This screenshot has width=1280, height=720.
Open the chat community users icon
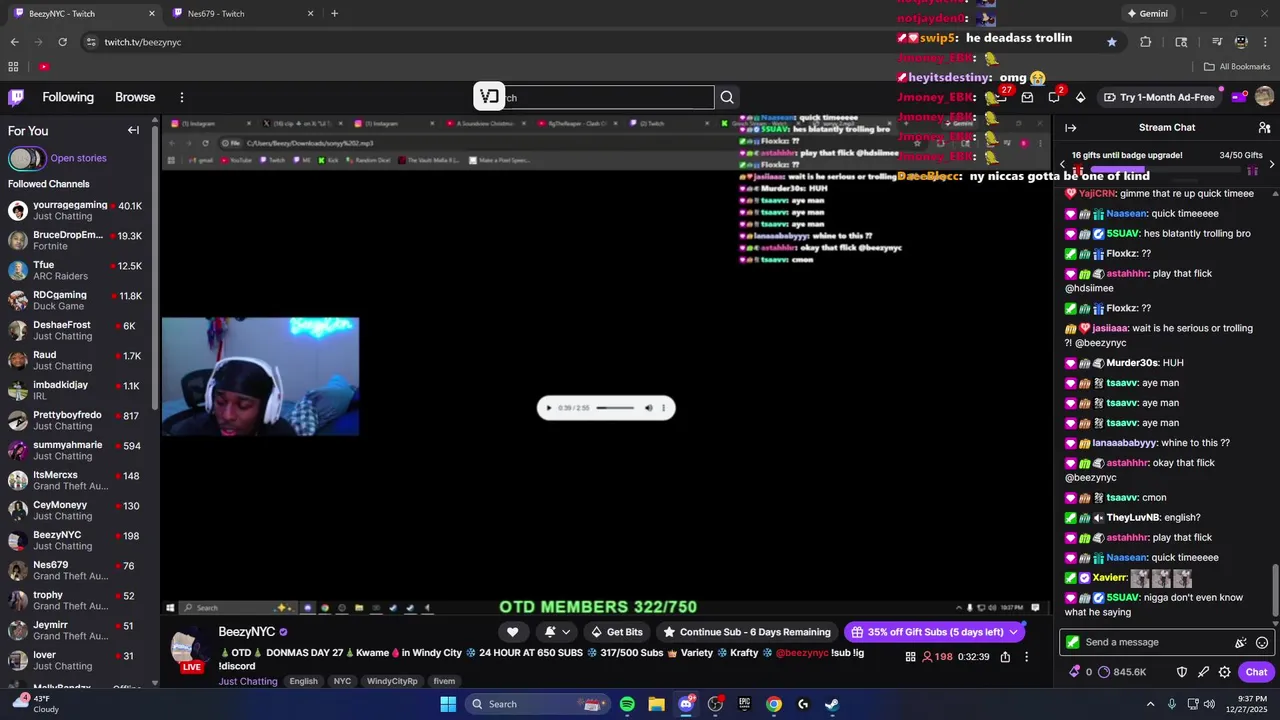[1264, 128]
